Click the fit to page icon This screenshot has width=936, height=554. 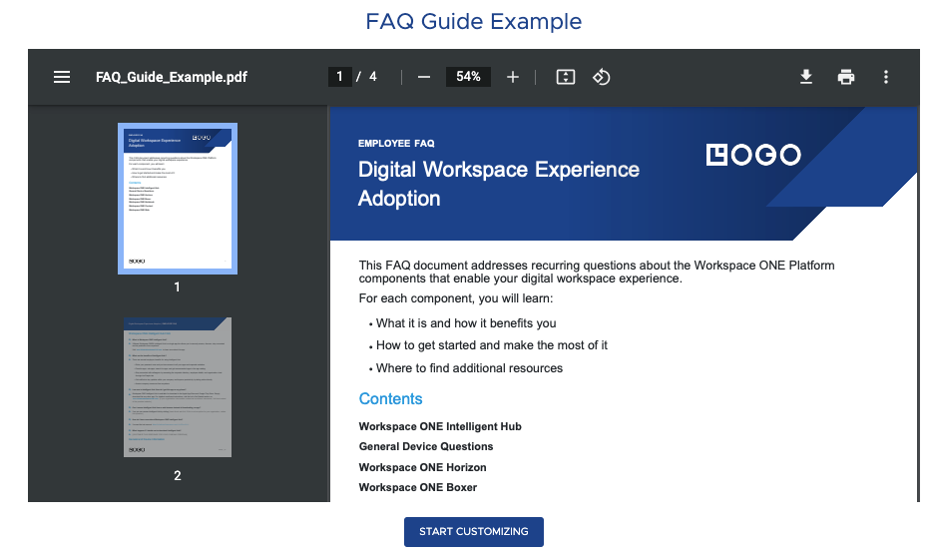pyautogui.click(x=565, y=77)
